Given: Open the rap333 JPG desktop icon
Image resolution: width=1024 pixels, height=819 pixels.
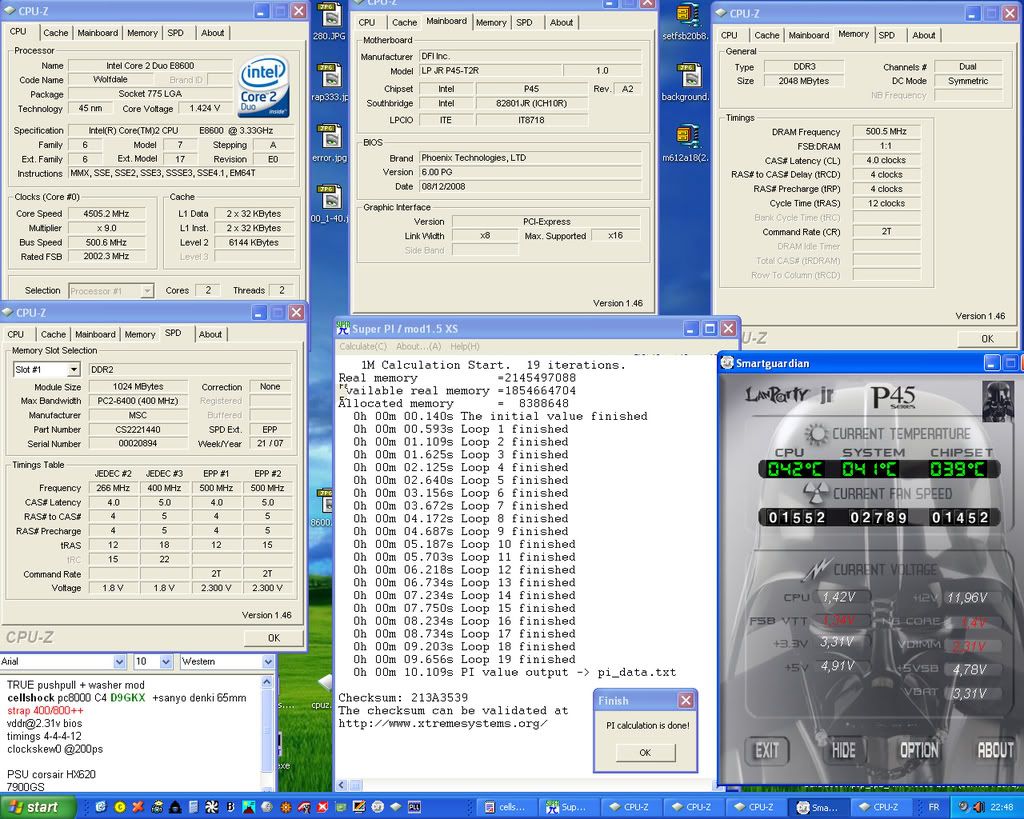Looking at the screenshot, I should pos(328,77).
